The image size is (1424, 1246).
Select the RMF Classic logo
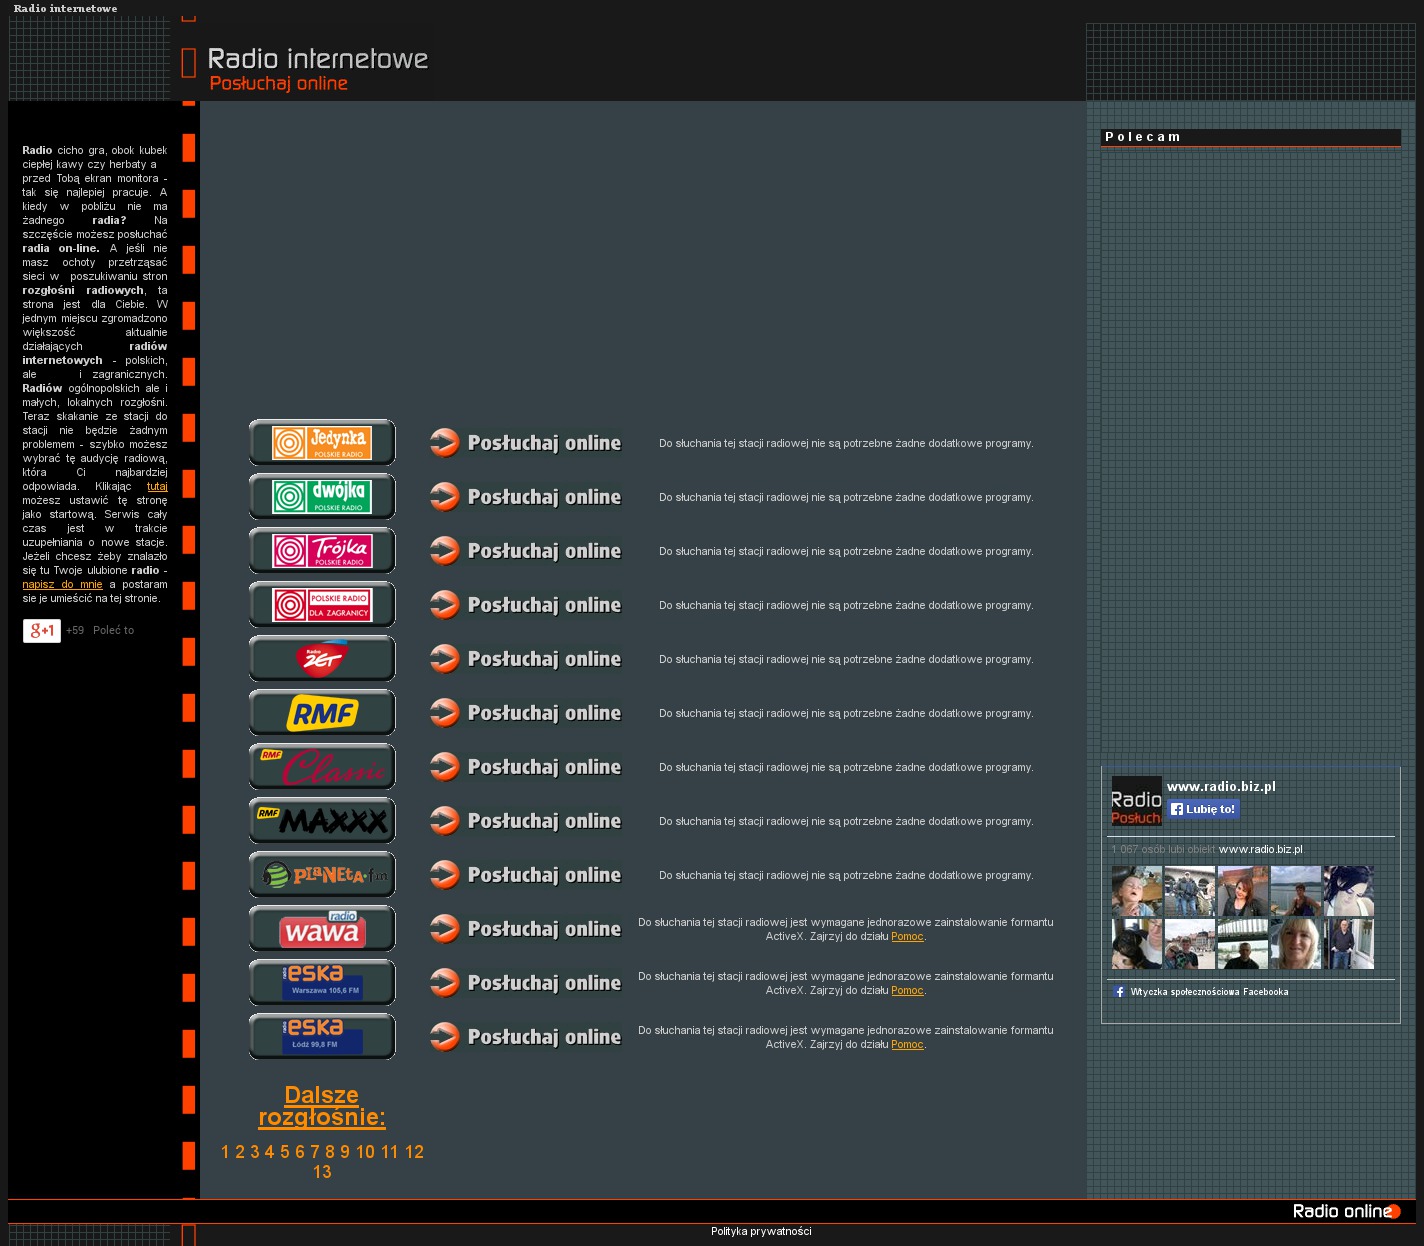322,766
